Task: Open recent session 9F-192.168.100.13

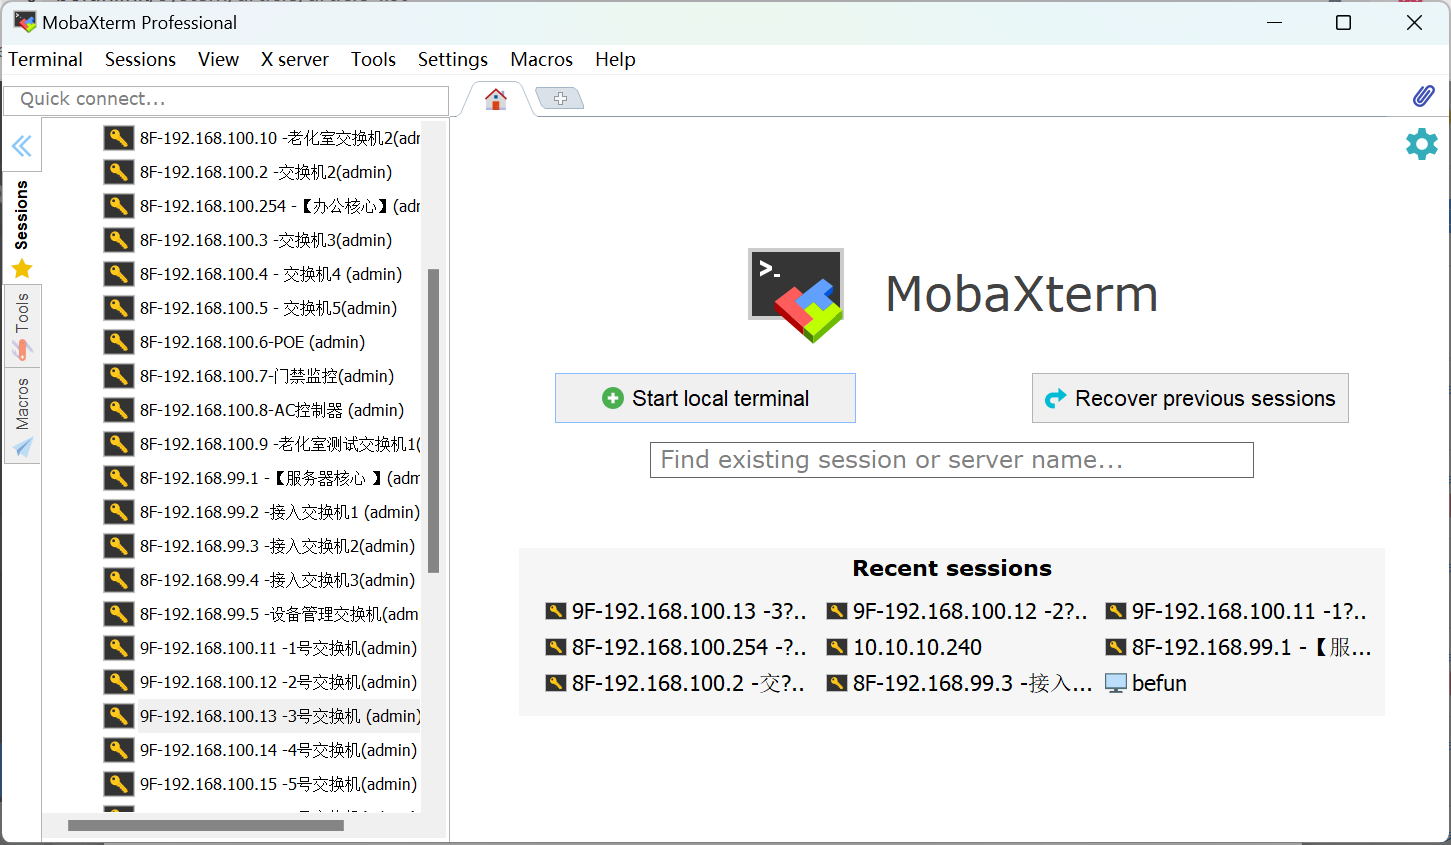Action: point(676,611)
